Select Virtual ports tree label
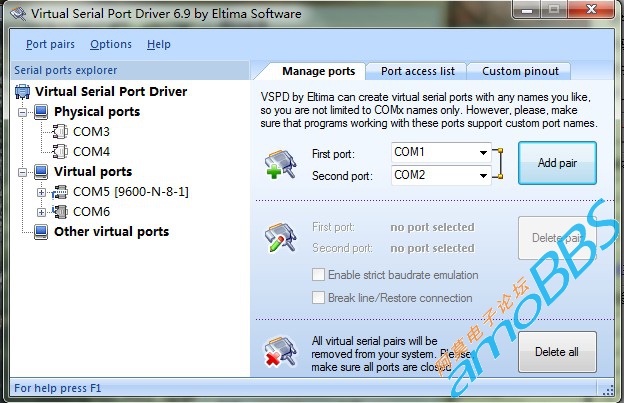Viewport: 624px width, 403px height. [x=93, y=171]
